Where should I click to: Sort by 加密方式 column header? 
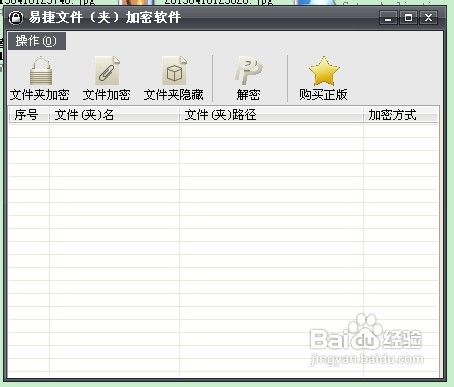401,115
